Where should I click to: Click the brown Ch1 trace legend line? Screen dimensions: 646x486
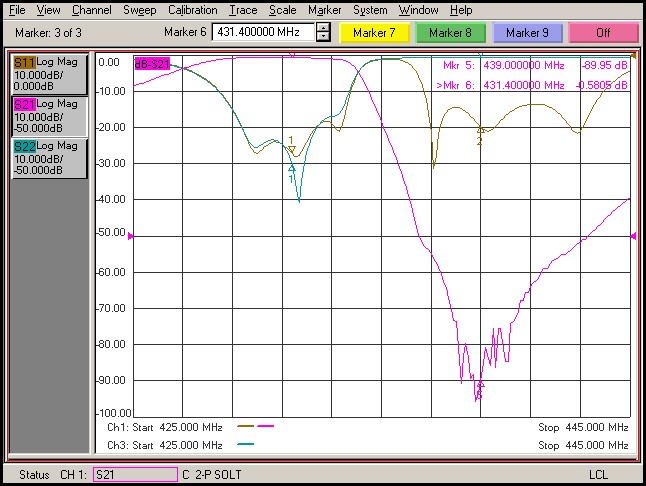[246, 426]
